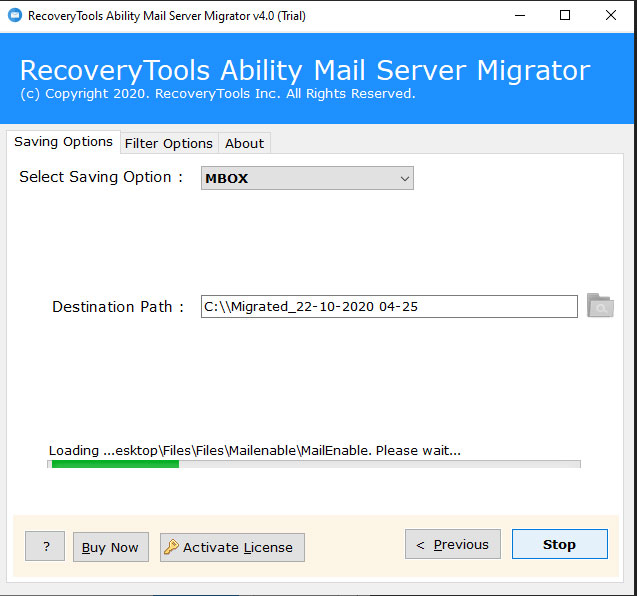Minimize the Mail Server Migrator window
637x596 pixels.
(518, 16)
